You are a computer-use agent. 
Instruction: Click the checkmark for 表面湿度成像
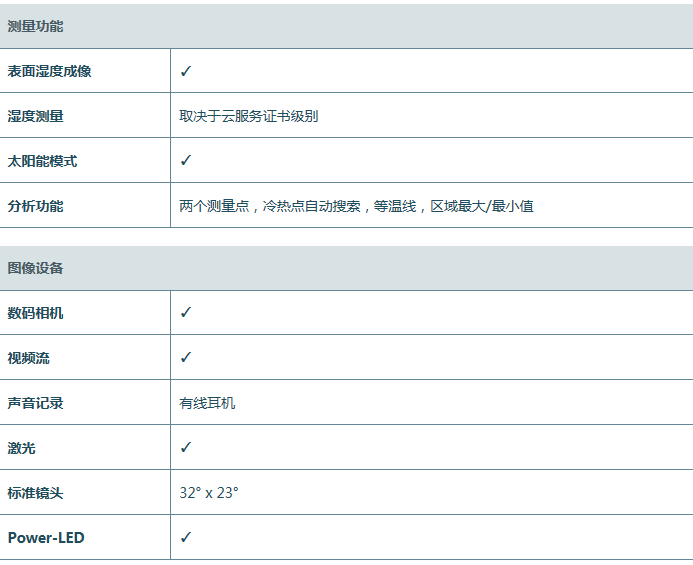[x=186, y=71]
